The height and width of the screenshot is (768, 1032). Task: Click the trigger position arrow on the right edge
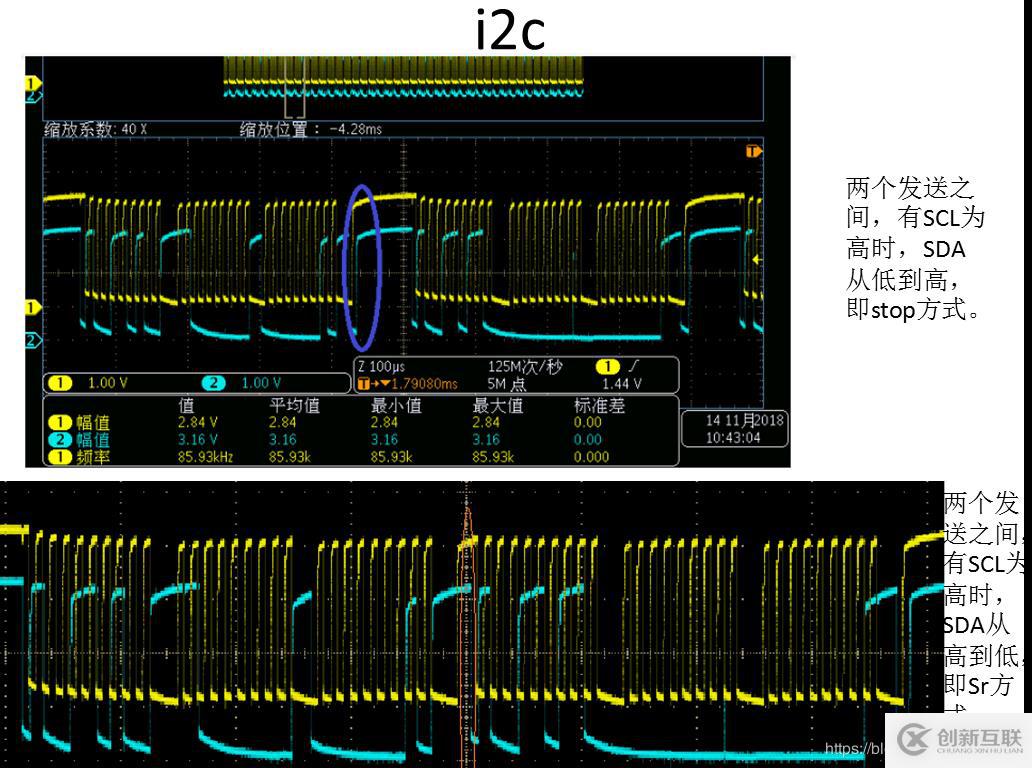point(756,258)
